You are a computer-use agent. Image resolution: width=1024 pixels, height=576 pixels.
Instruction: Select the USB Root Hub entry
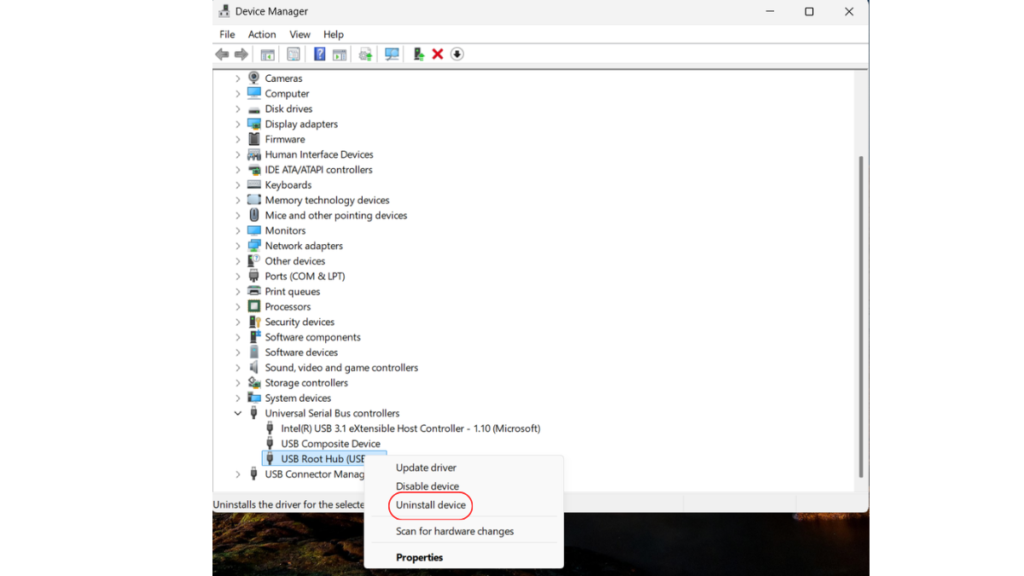(x=323, y=458)
